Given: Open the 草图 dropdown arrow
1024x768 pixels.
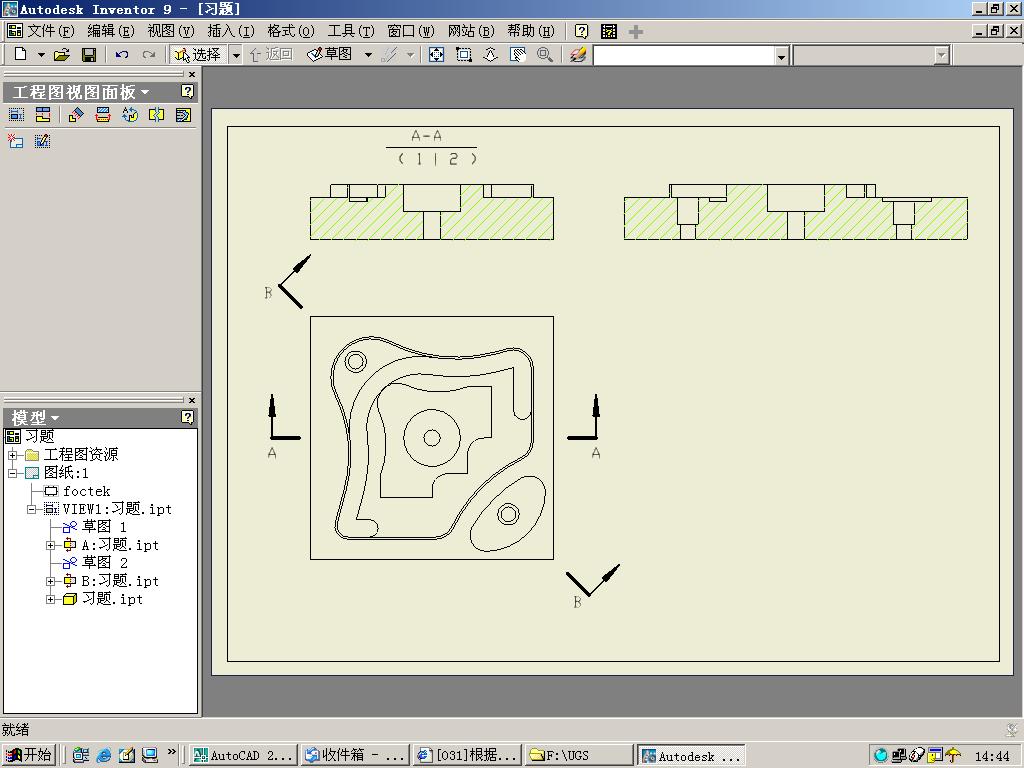Looking at the screenshot, I should pyautogui.click(x=368, y=55).
